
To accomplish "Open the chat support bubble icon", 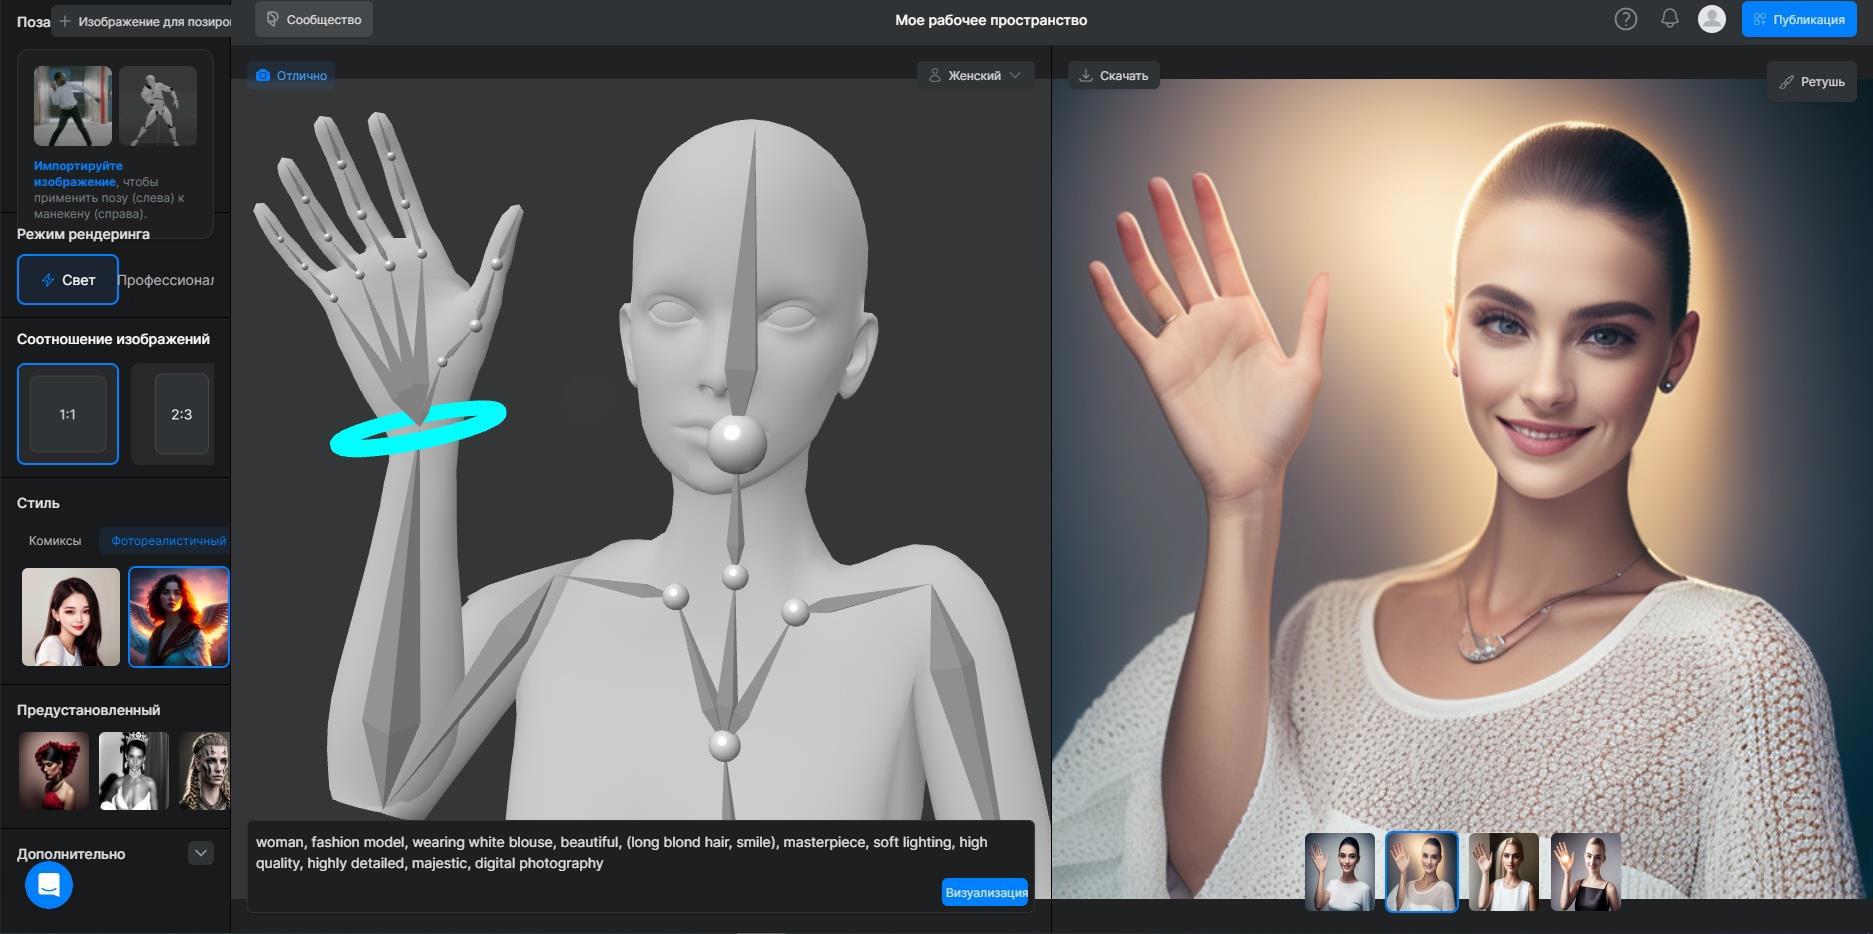I will coord(49,885).
